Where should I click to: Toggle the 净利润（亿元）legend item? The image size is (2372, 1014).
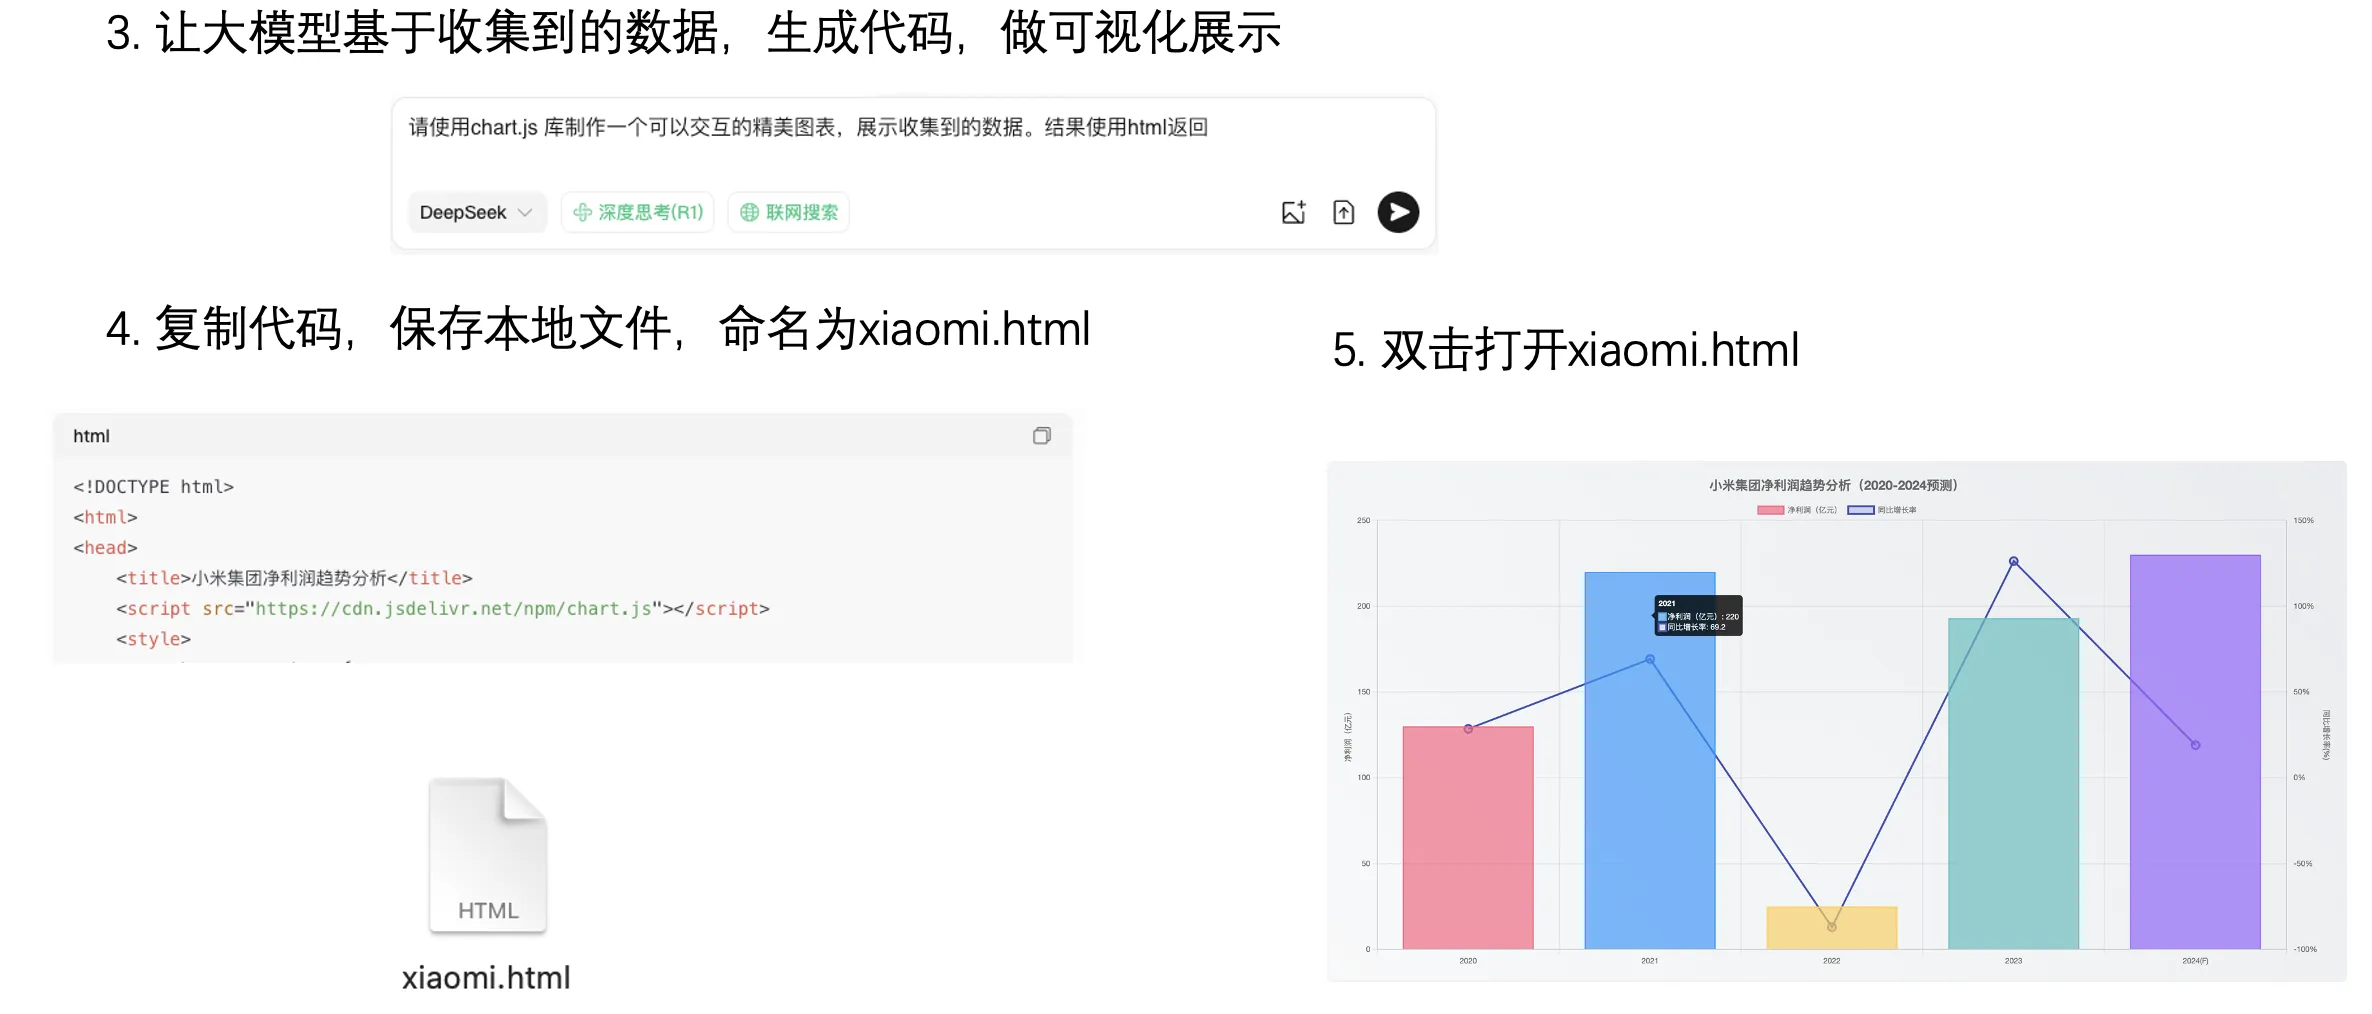point(1813,510)
